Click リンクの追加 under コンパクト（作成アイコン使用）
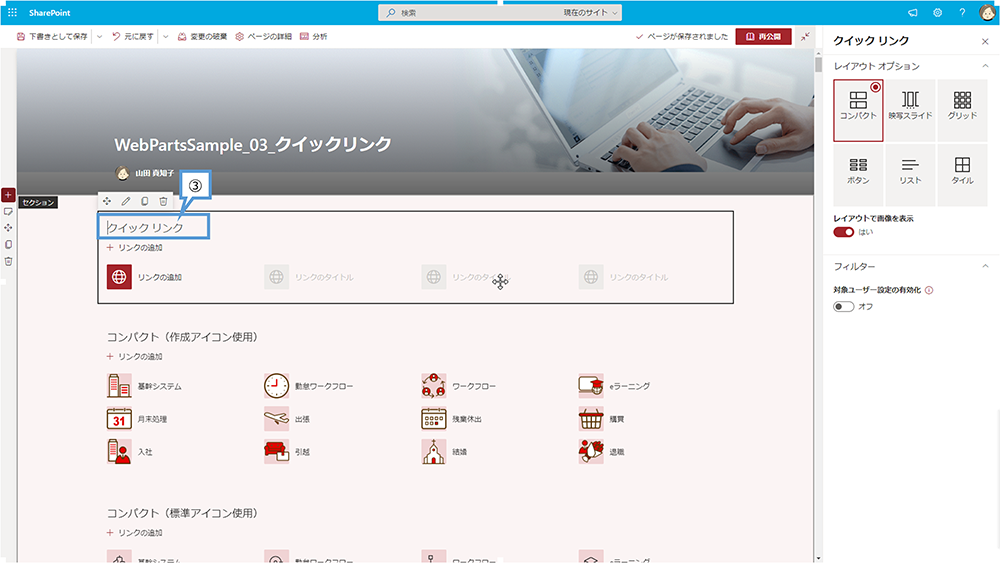 pos(135,356)
